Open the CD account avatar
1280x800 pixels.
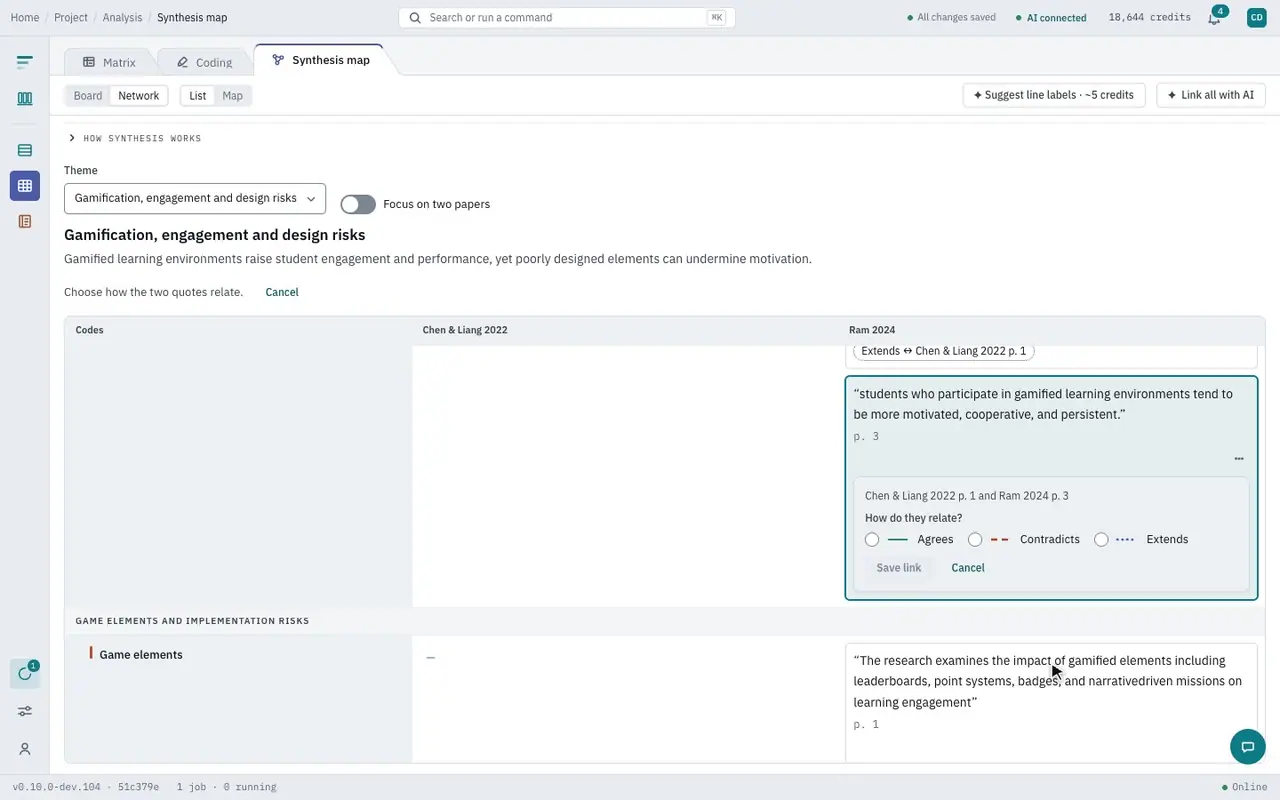pyautogui.click(x=1257, y=17)
